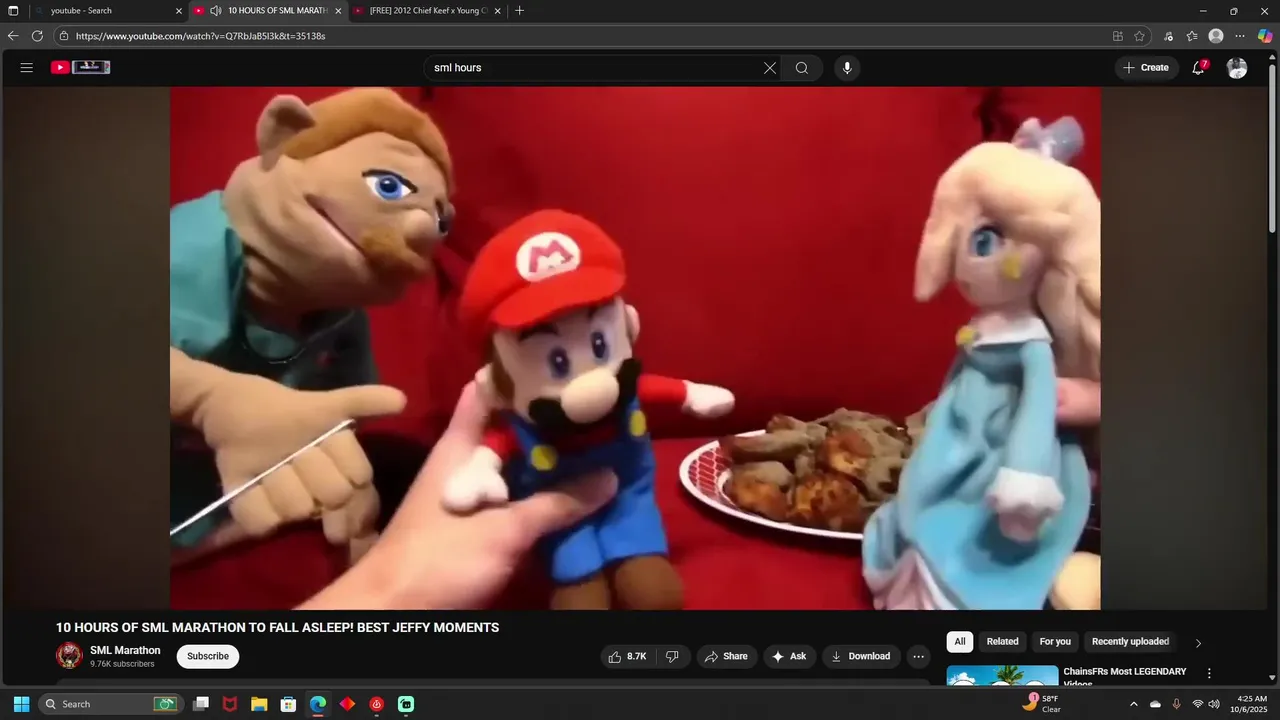Click the browser address bar URL
This screenshot has width=1280, height=720.
click(x=200, y=36)
